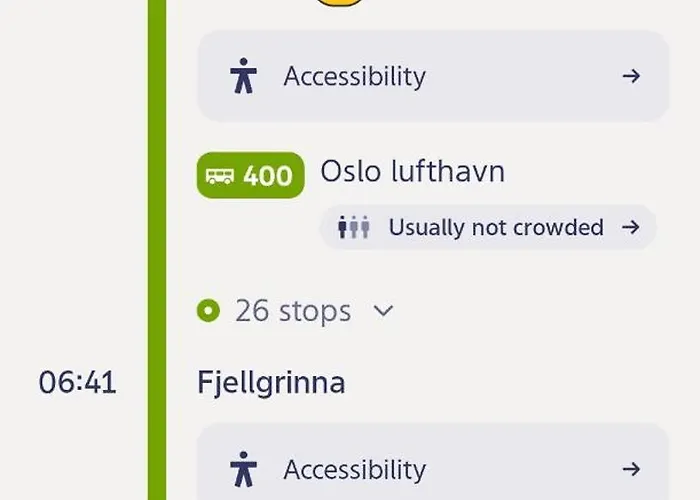Click the accessibility person icon in the top card

tap(243, 76)
